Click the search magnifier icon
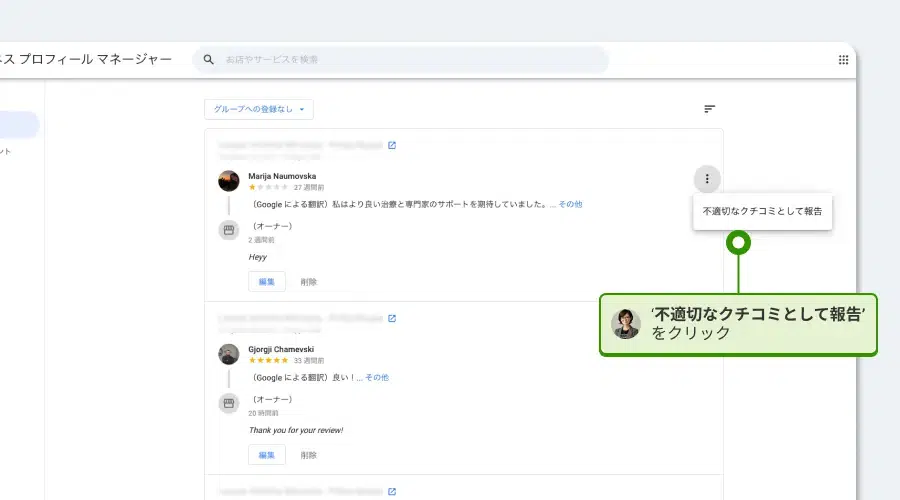This screenshot has height=500, width=900. point(208,60)
